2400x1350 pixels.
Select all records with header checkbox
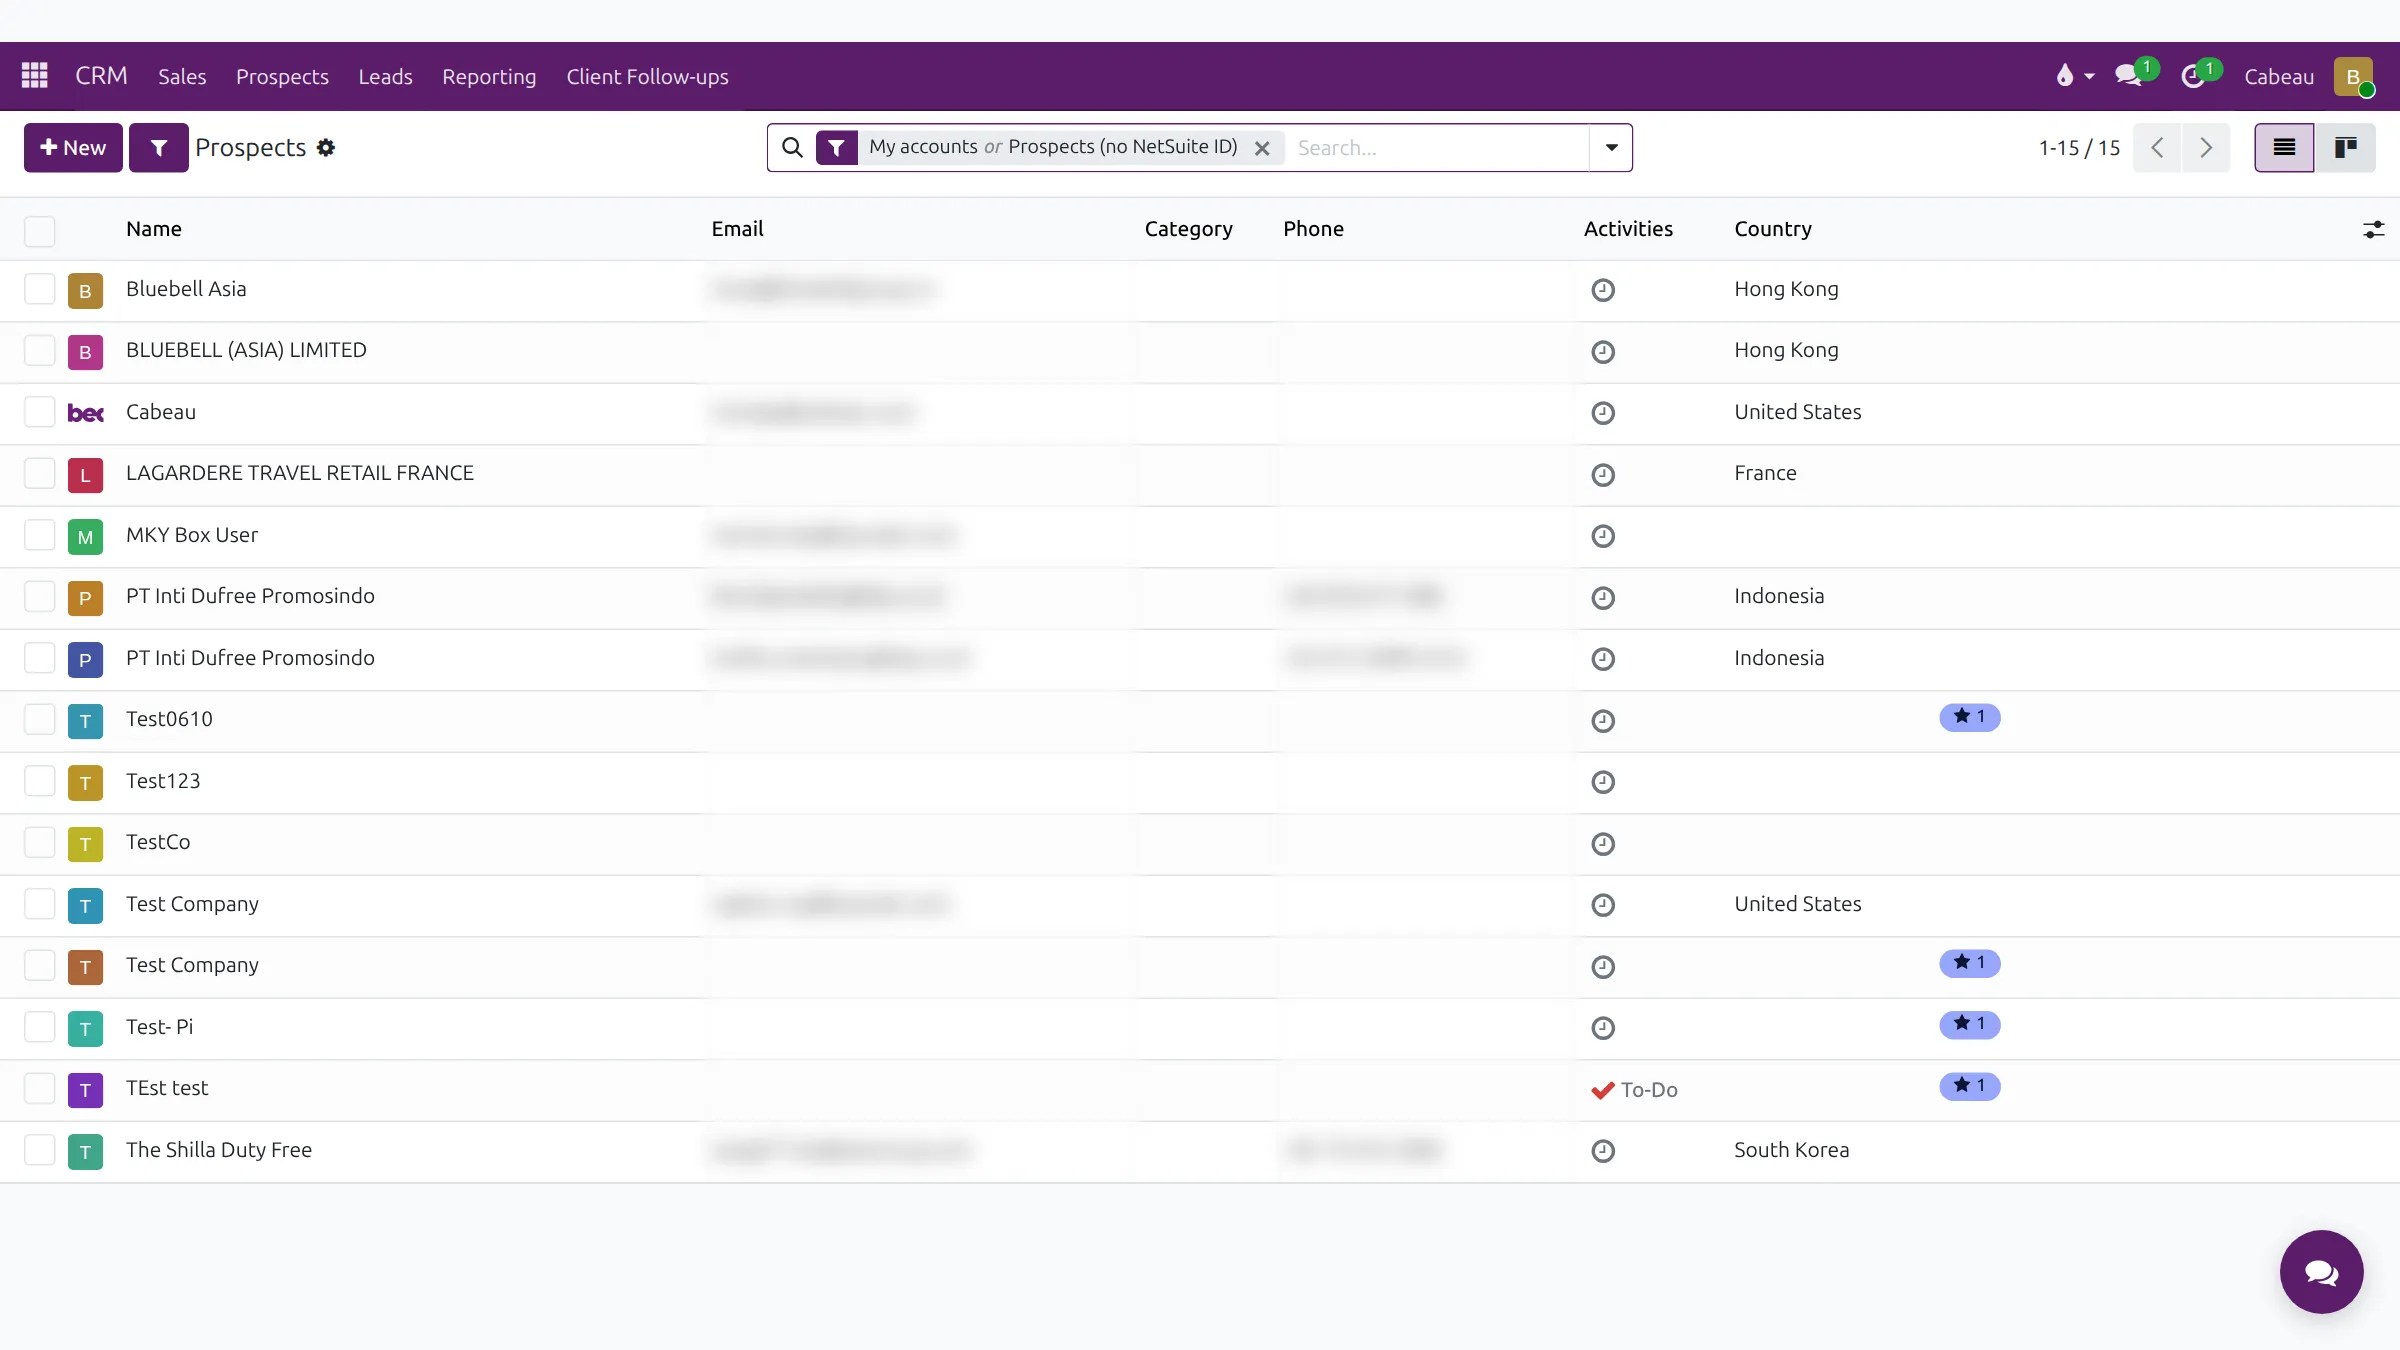[40, 231]
